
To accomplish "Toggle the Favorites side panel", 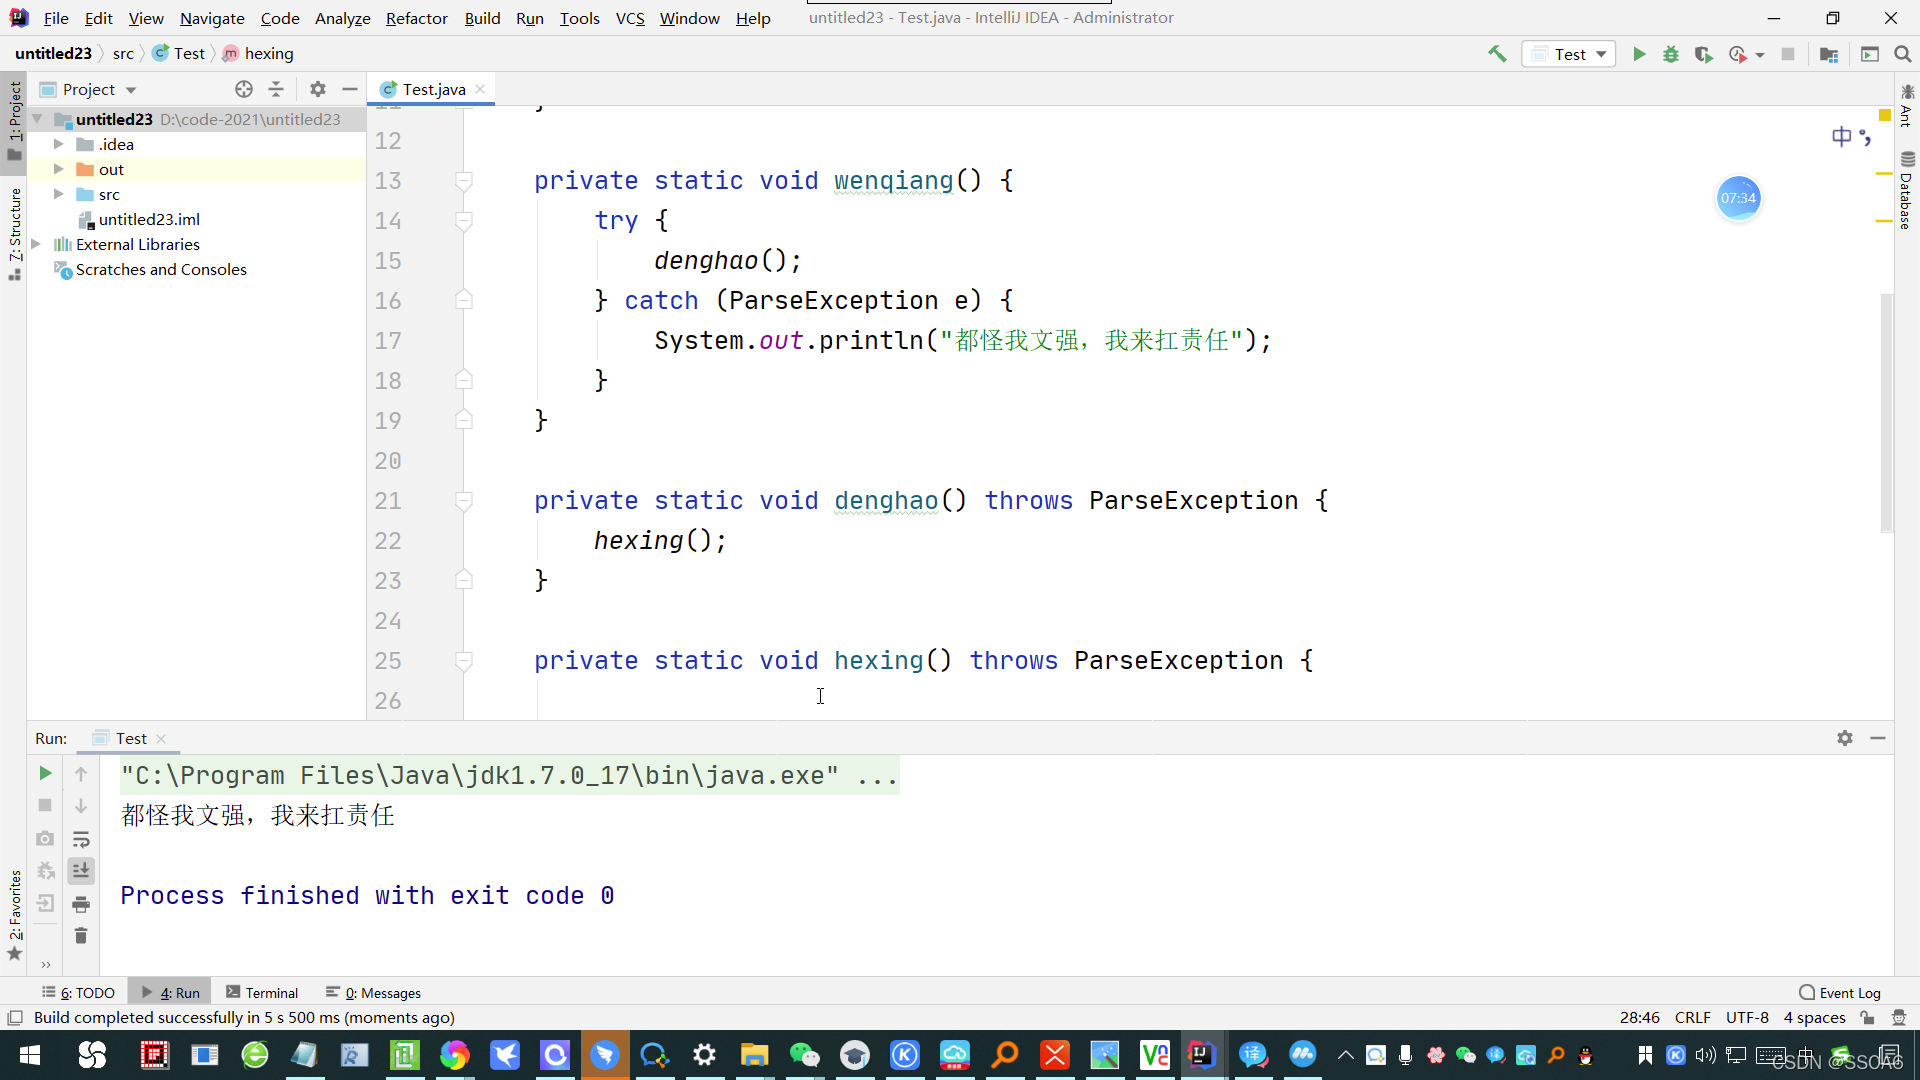I will tap(15, 914).
